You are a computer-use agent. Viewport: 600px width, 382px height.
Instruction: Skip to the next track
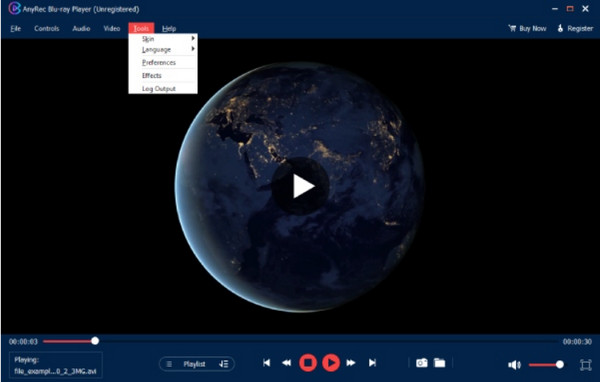pyautogui.click(x=372, y=362)
